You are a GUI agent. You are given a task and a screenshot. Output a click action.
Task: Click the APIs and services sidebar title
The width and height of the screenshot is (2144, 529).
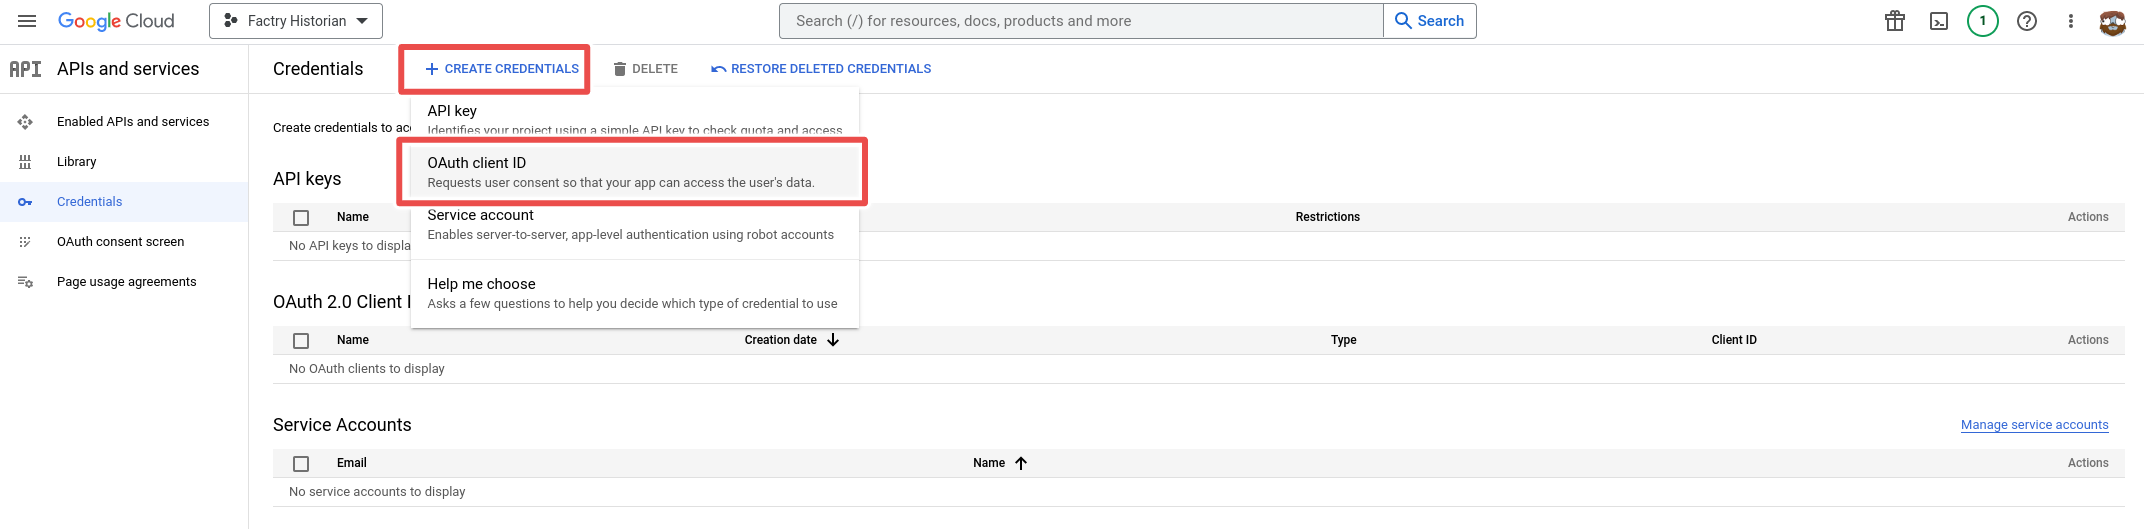point(128,69)
